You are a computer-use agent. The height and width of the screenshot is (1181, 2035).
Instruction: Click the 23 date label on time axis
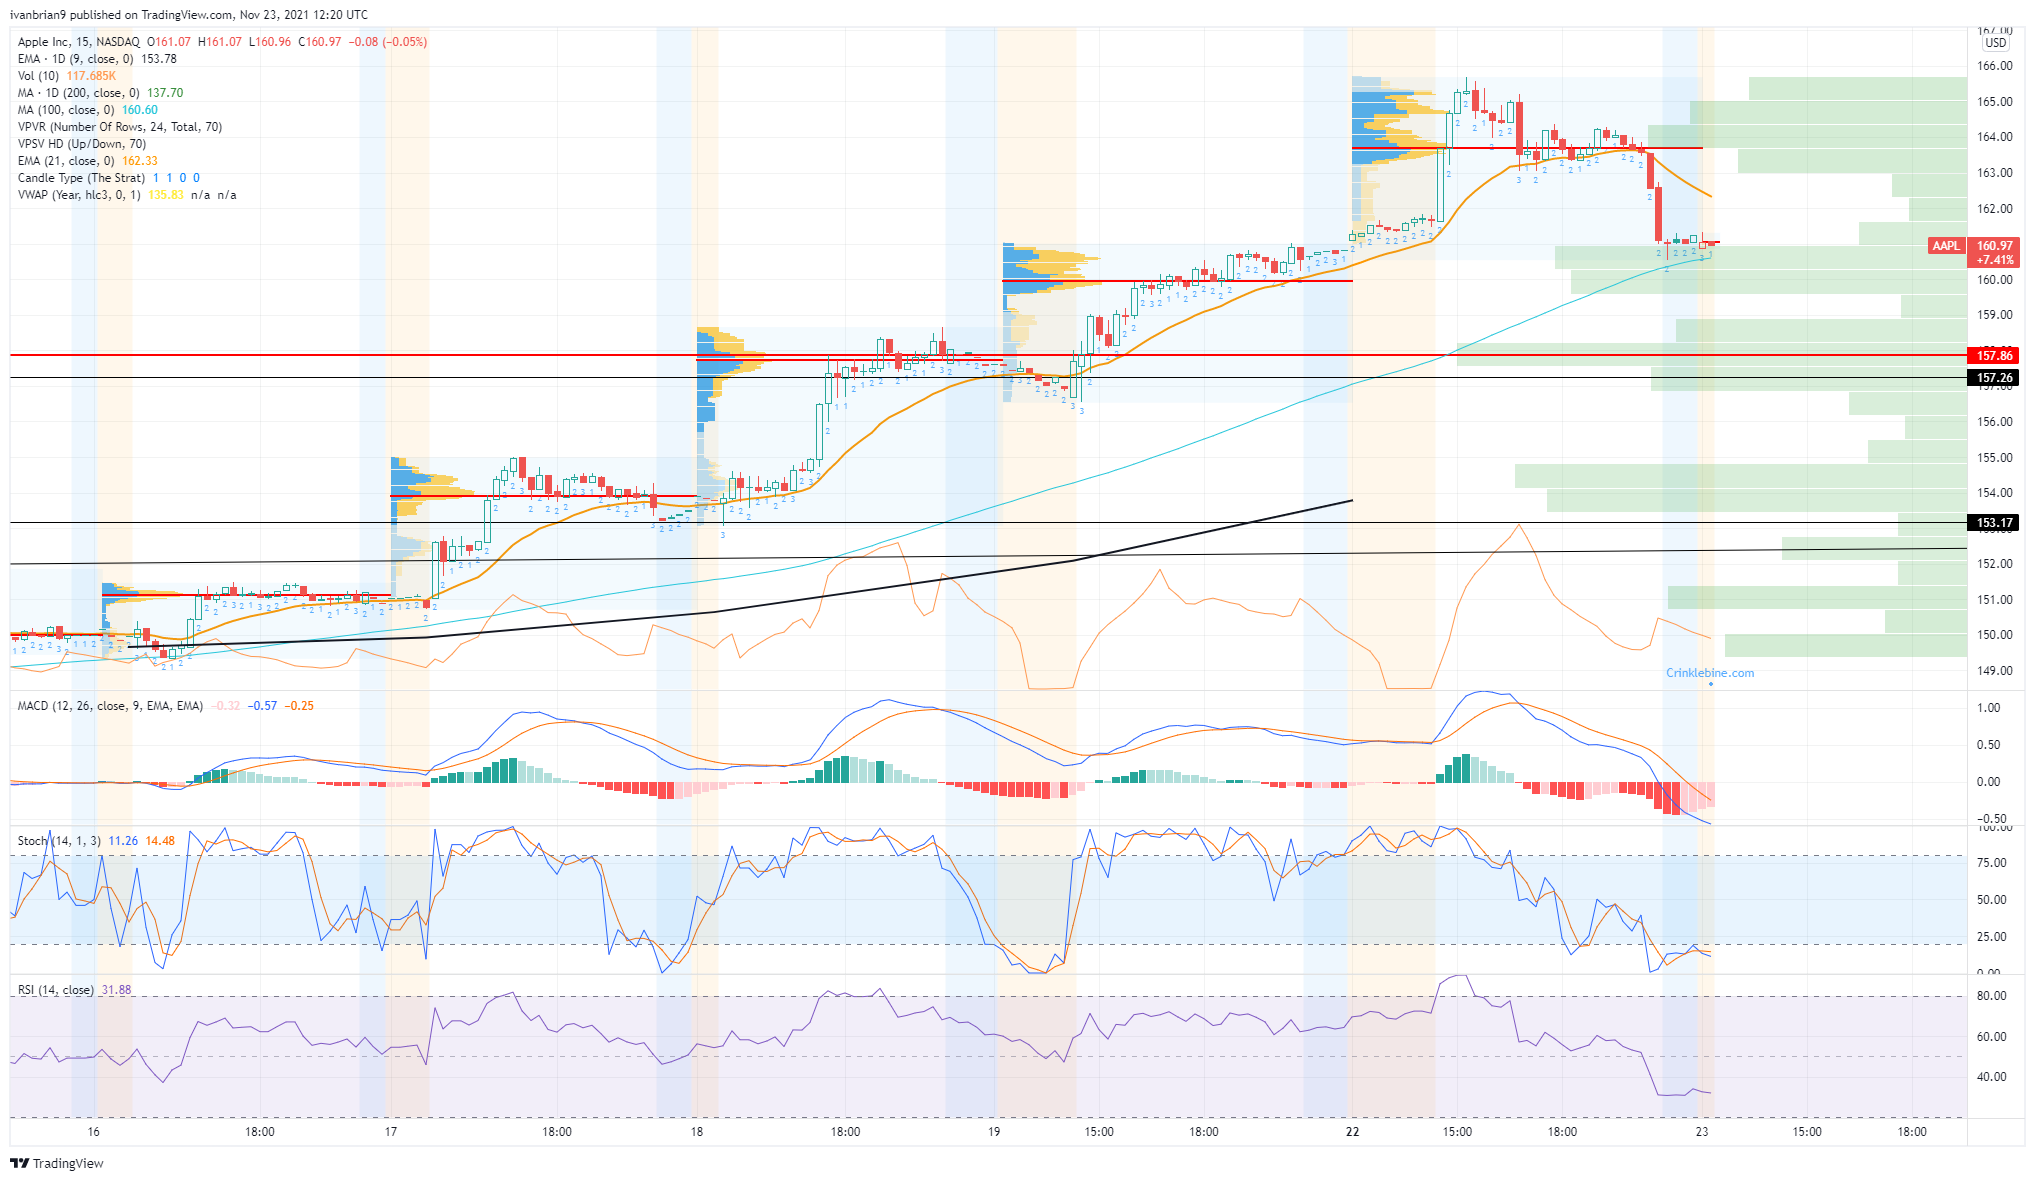coord(1702,1132)
